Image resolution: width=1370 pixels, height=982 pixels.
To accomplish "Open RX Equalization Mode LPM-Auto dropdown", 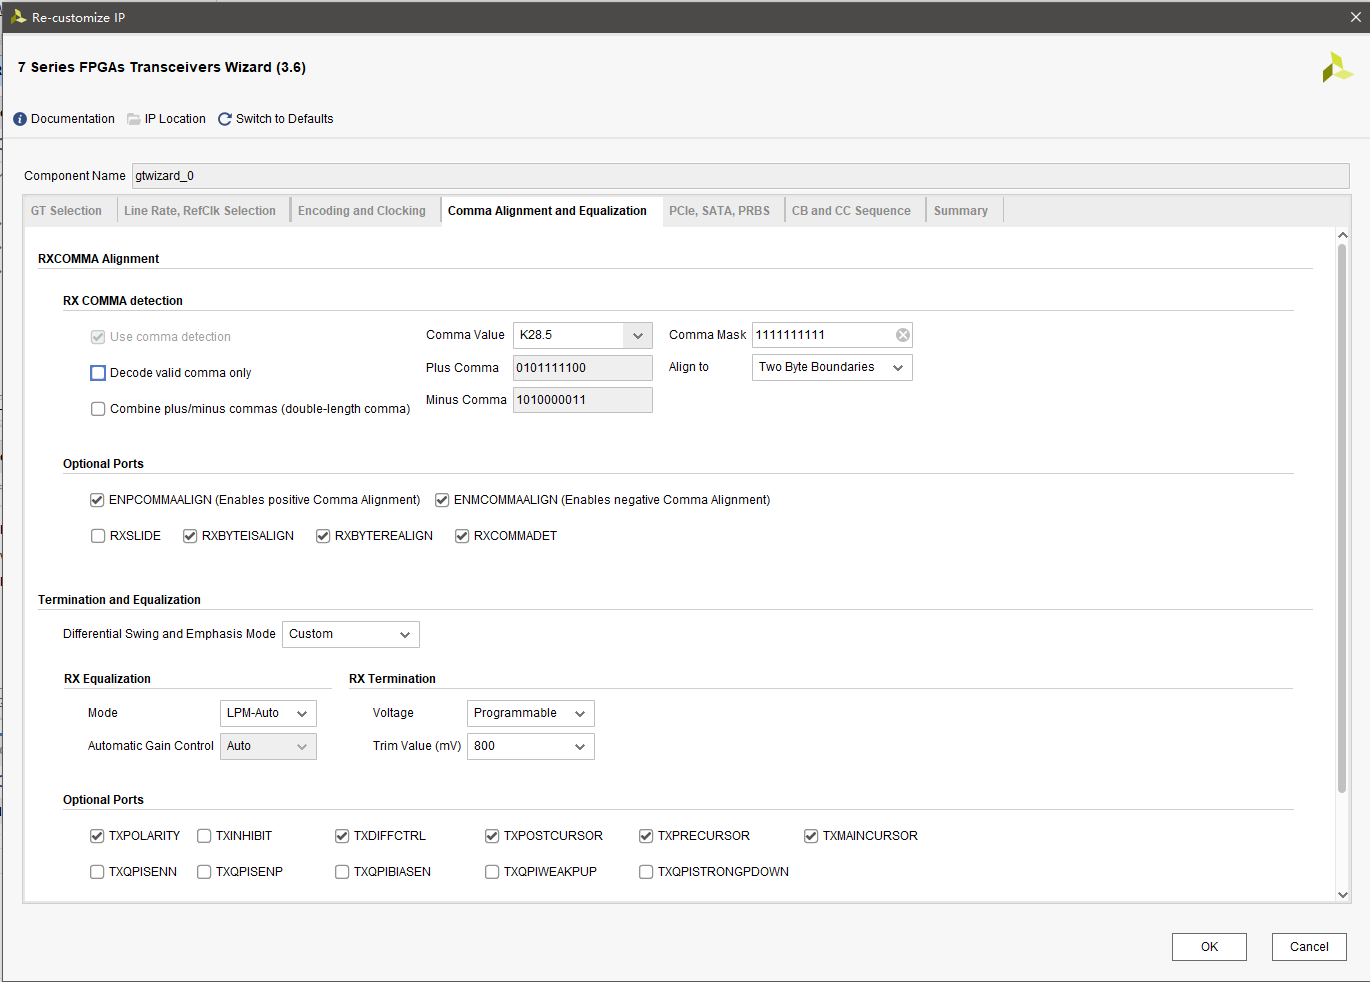I will [268, 713].
